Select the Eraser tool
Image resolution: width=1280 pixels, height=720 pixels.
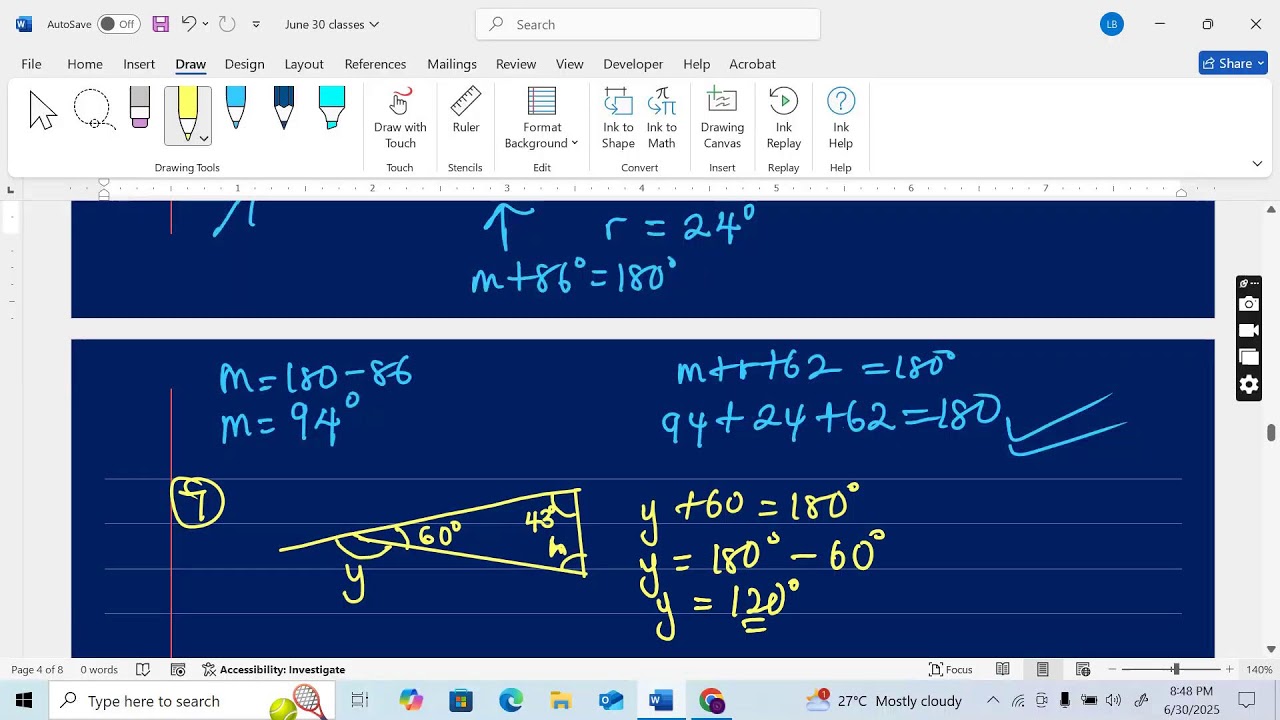(140, 110)
